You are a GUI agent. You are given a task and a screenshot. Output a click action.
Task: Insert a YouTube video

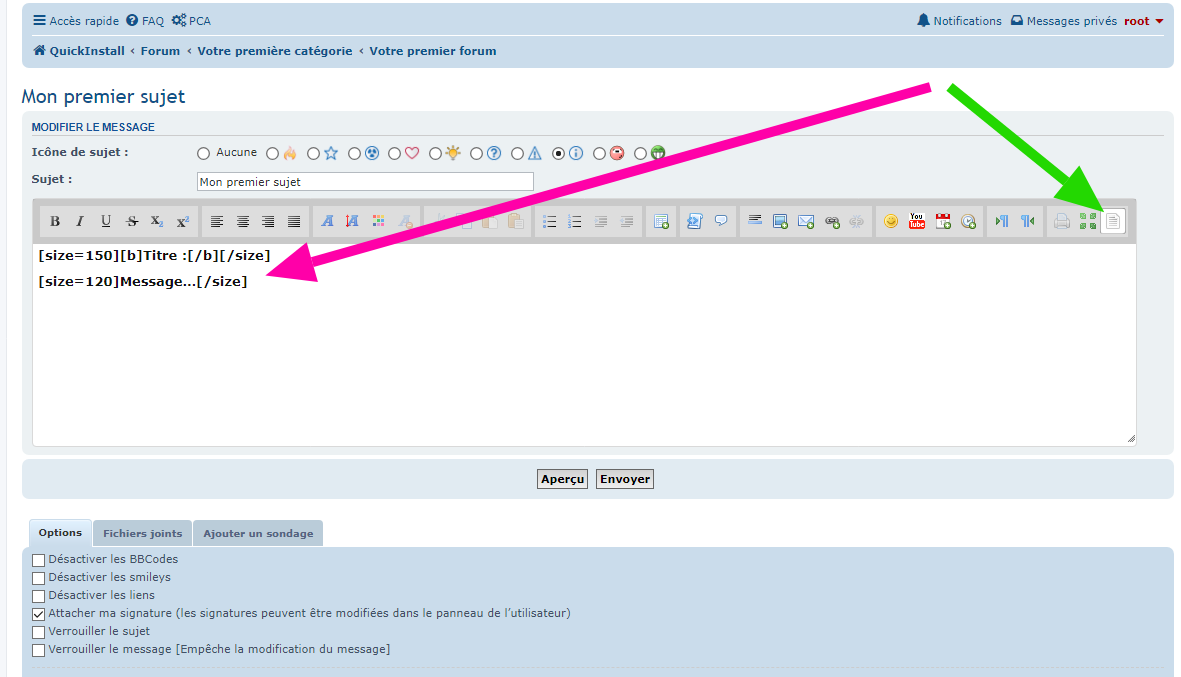[x=917, y=222]
